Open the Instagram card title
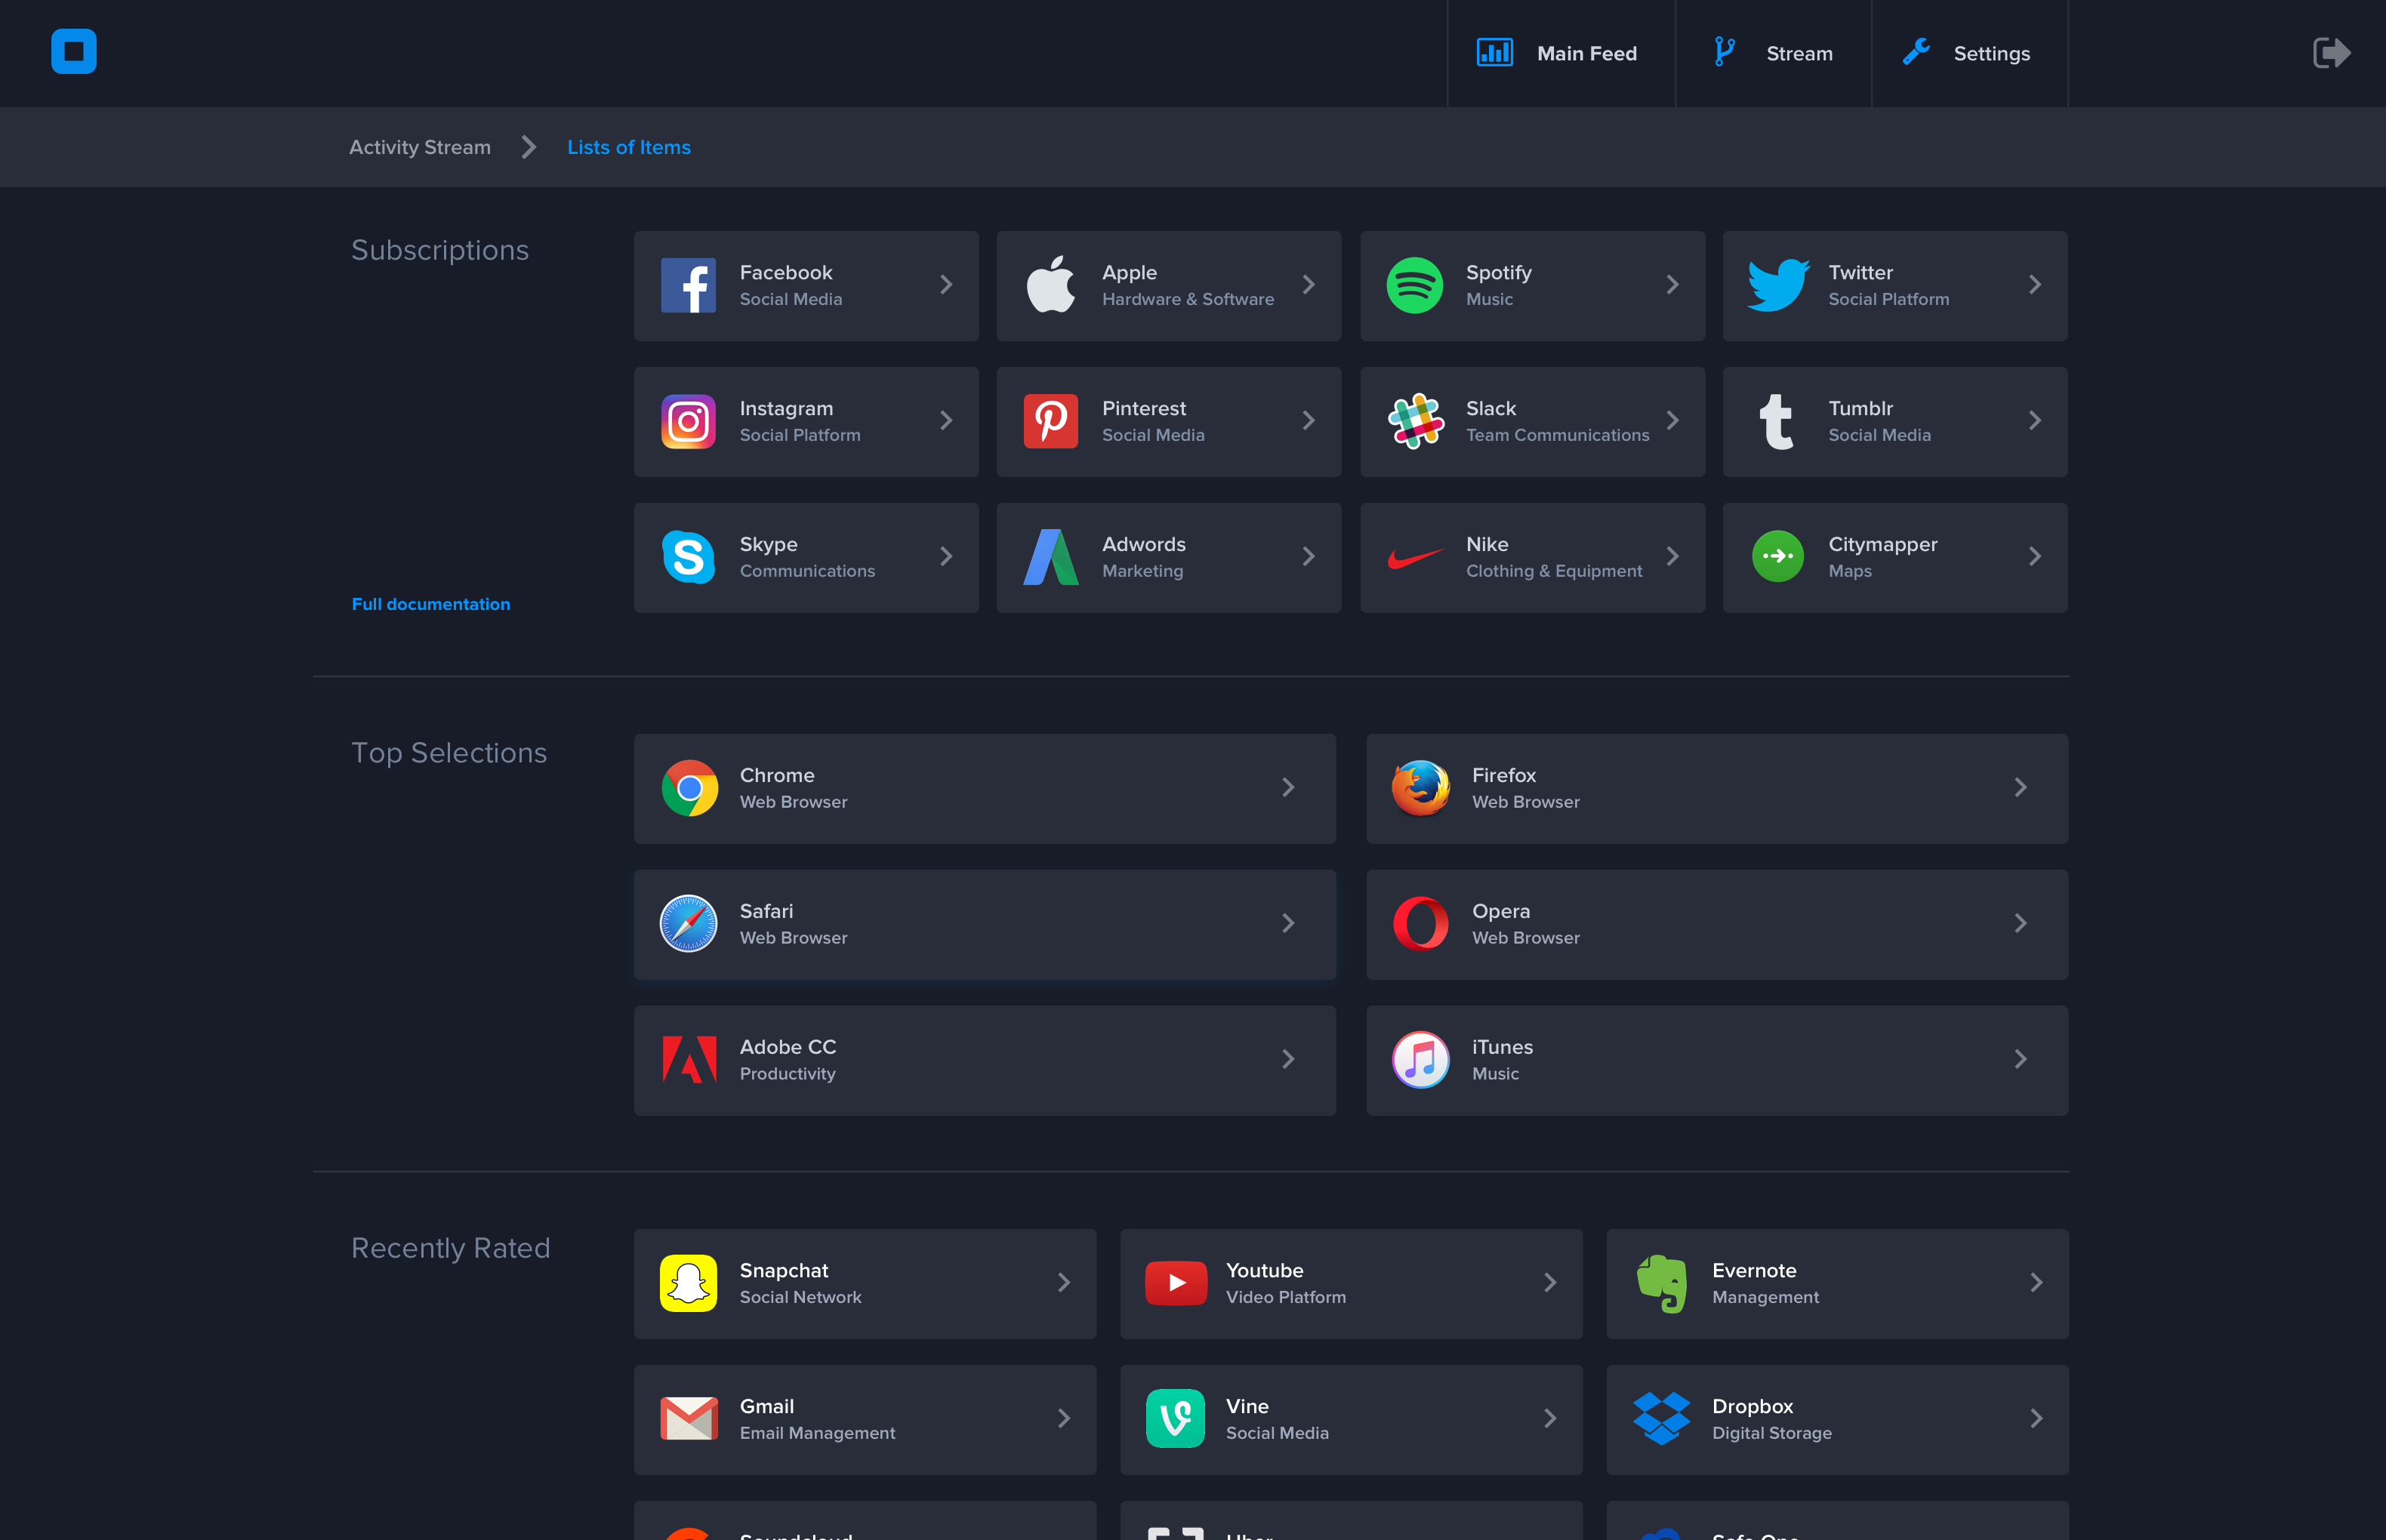Screen dimensions: 2386x1540 786,408
